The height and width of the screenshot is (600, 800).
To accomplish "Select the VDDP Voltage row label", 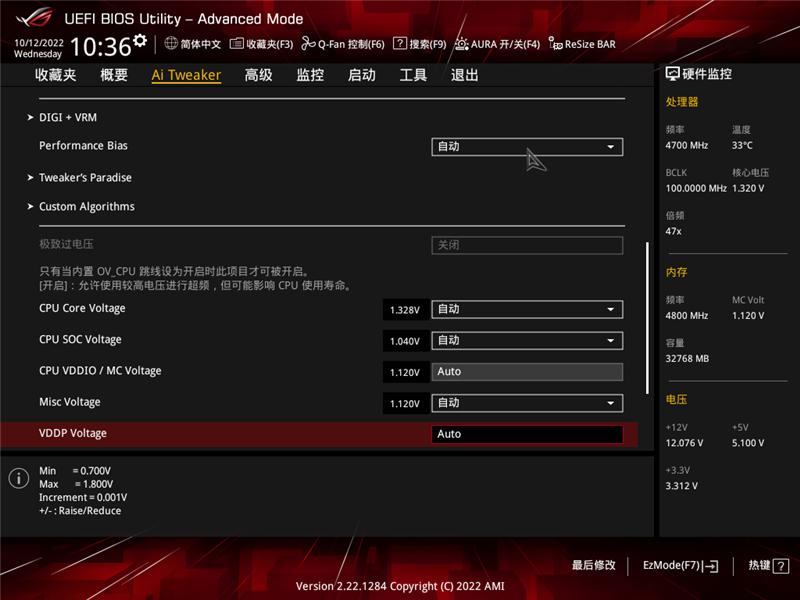I will [73, 433].
